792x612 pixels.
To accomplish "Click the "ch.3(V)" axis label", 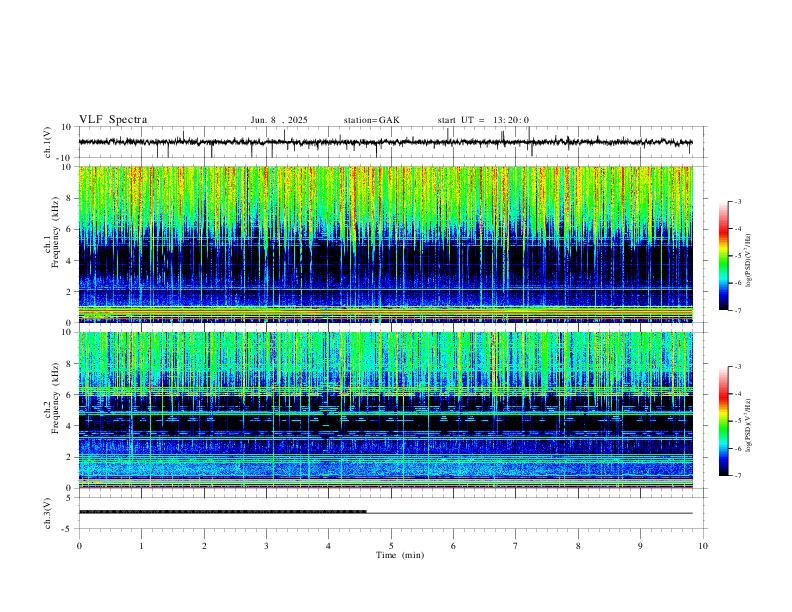I will click(x=48, y=514).
